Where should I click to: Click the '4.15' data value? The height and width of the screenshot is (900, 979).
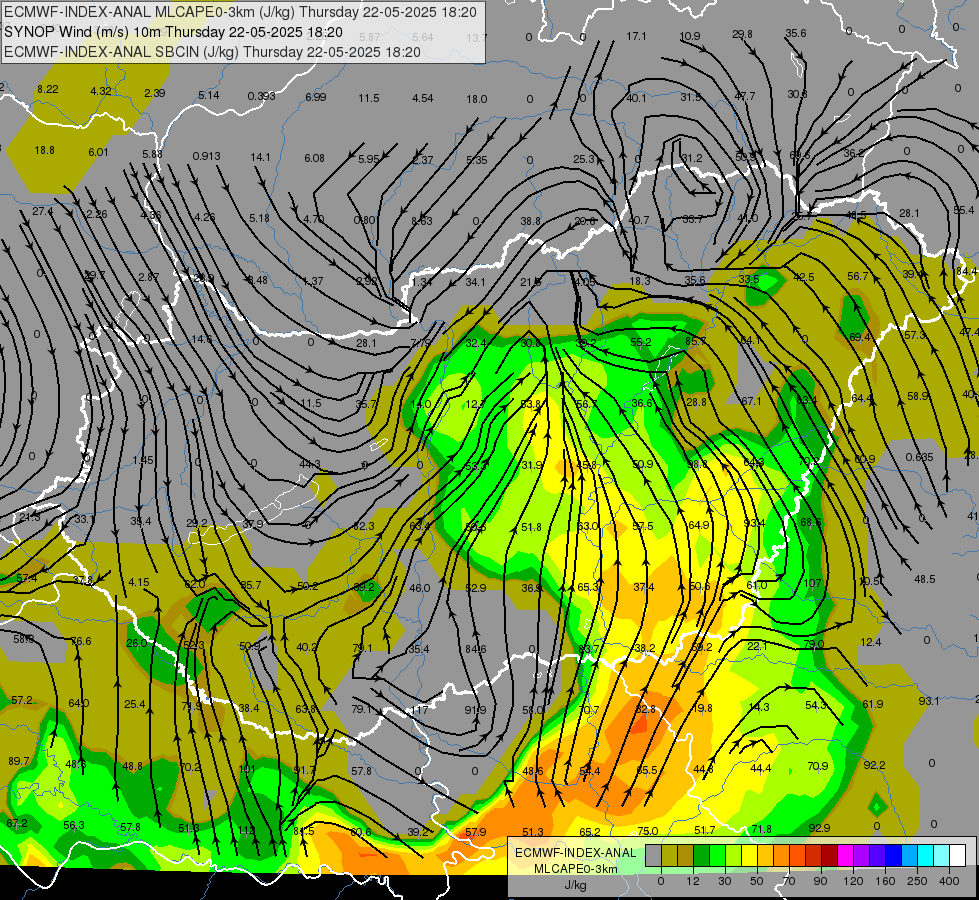[x=139, y=583]
